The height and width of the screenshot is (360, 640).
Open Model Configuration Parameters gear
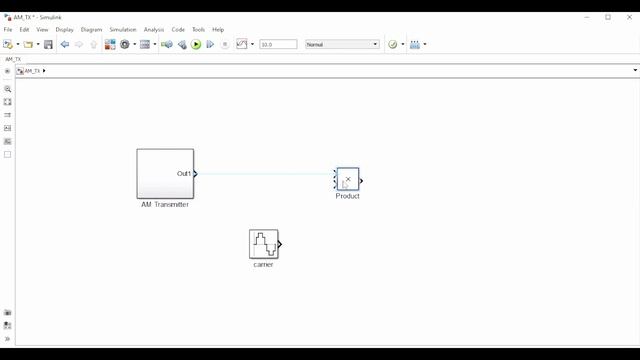coord(125,44)
